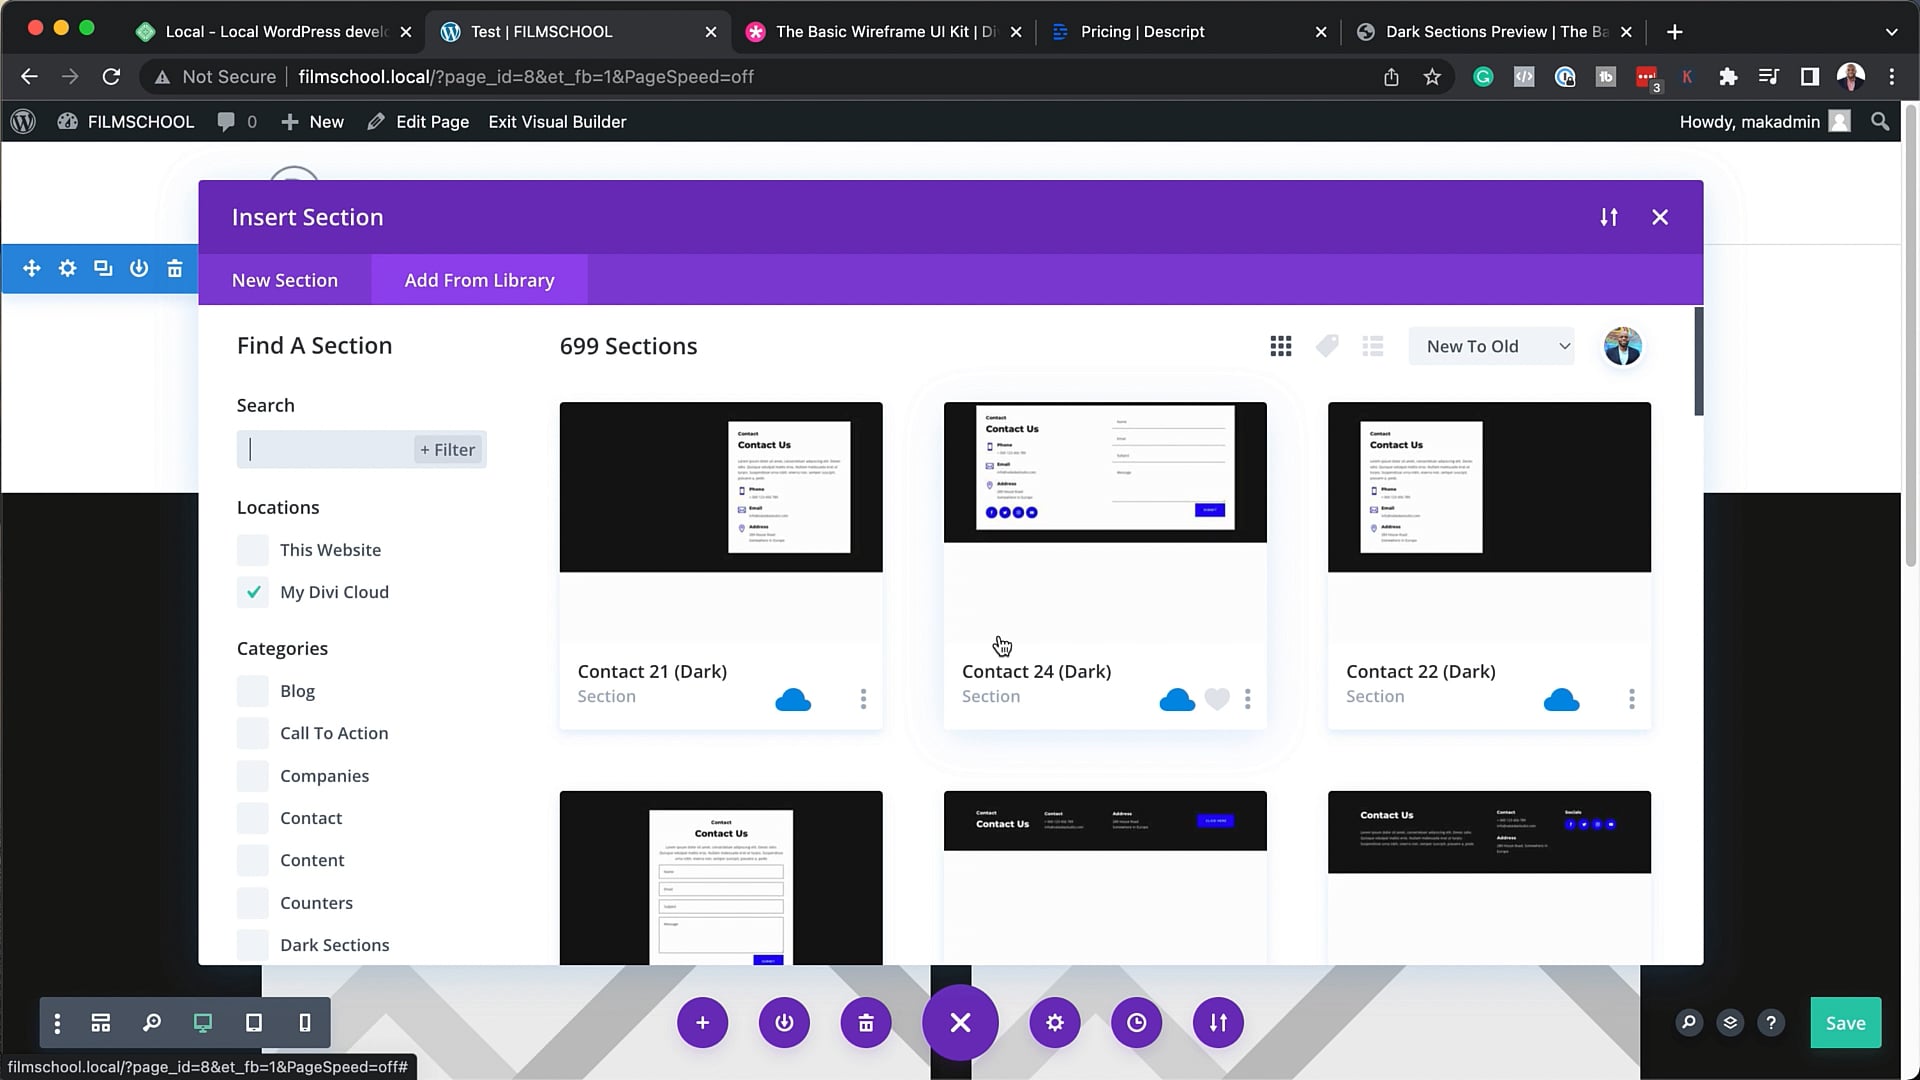
Task: Check the This Website location
Action: 253,550
